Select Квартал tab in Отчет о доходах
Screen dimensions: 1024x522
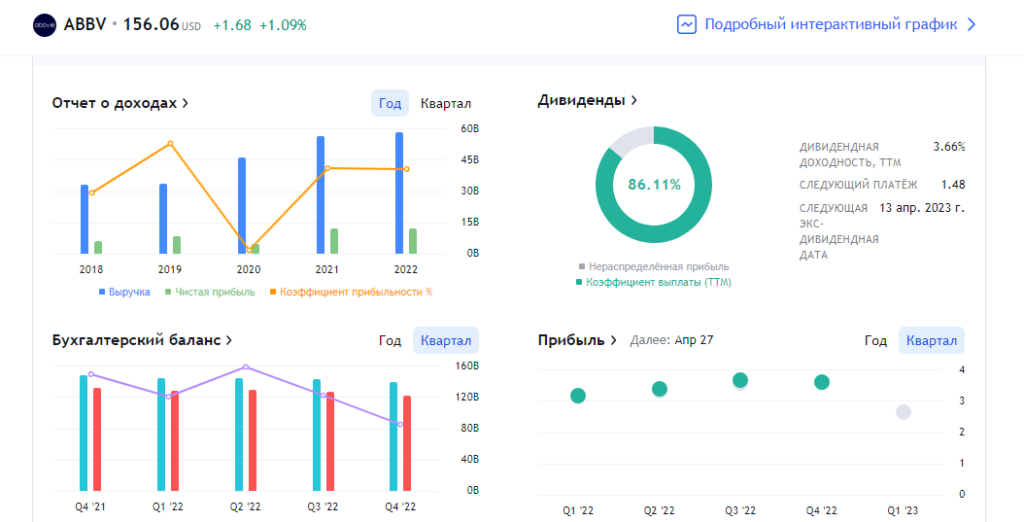[446, 103]
